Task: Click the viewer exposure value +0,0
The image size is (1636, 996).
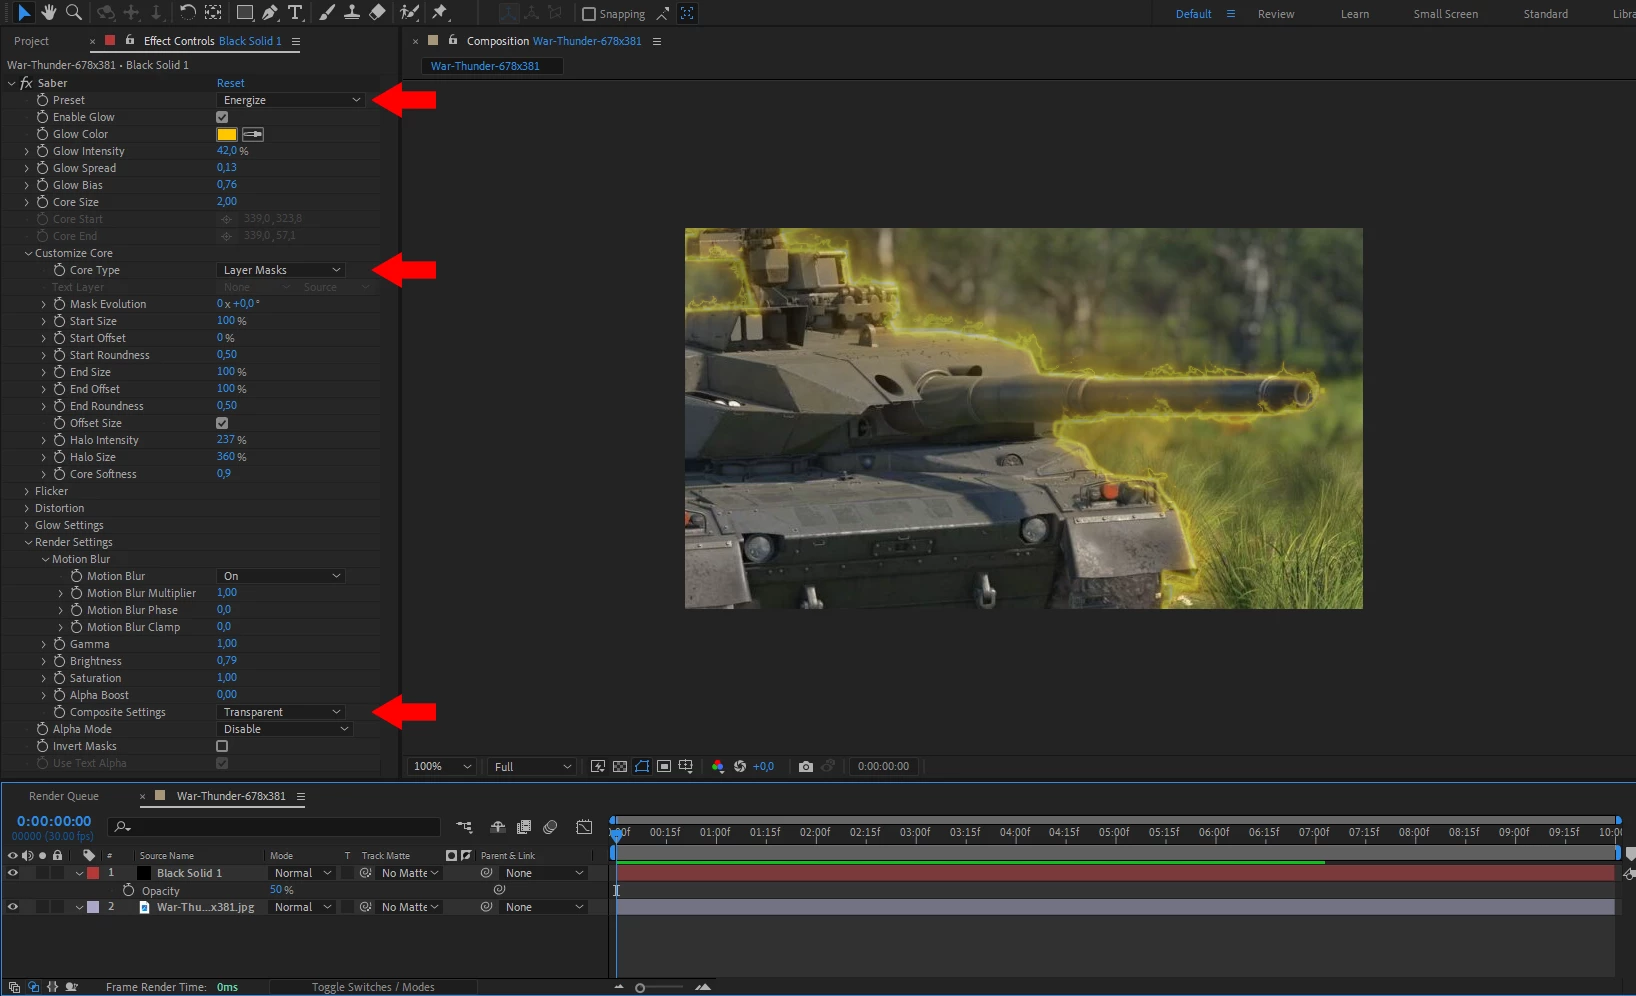Action: pyautogui.click(x=763, y=767)
